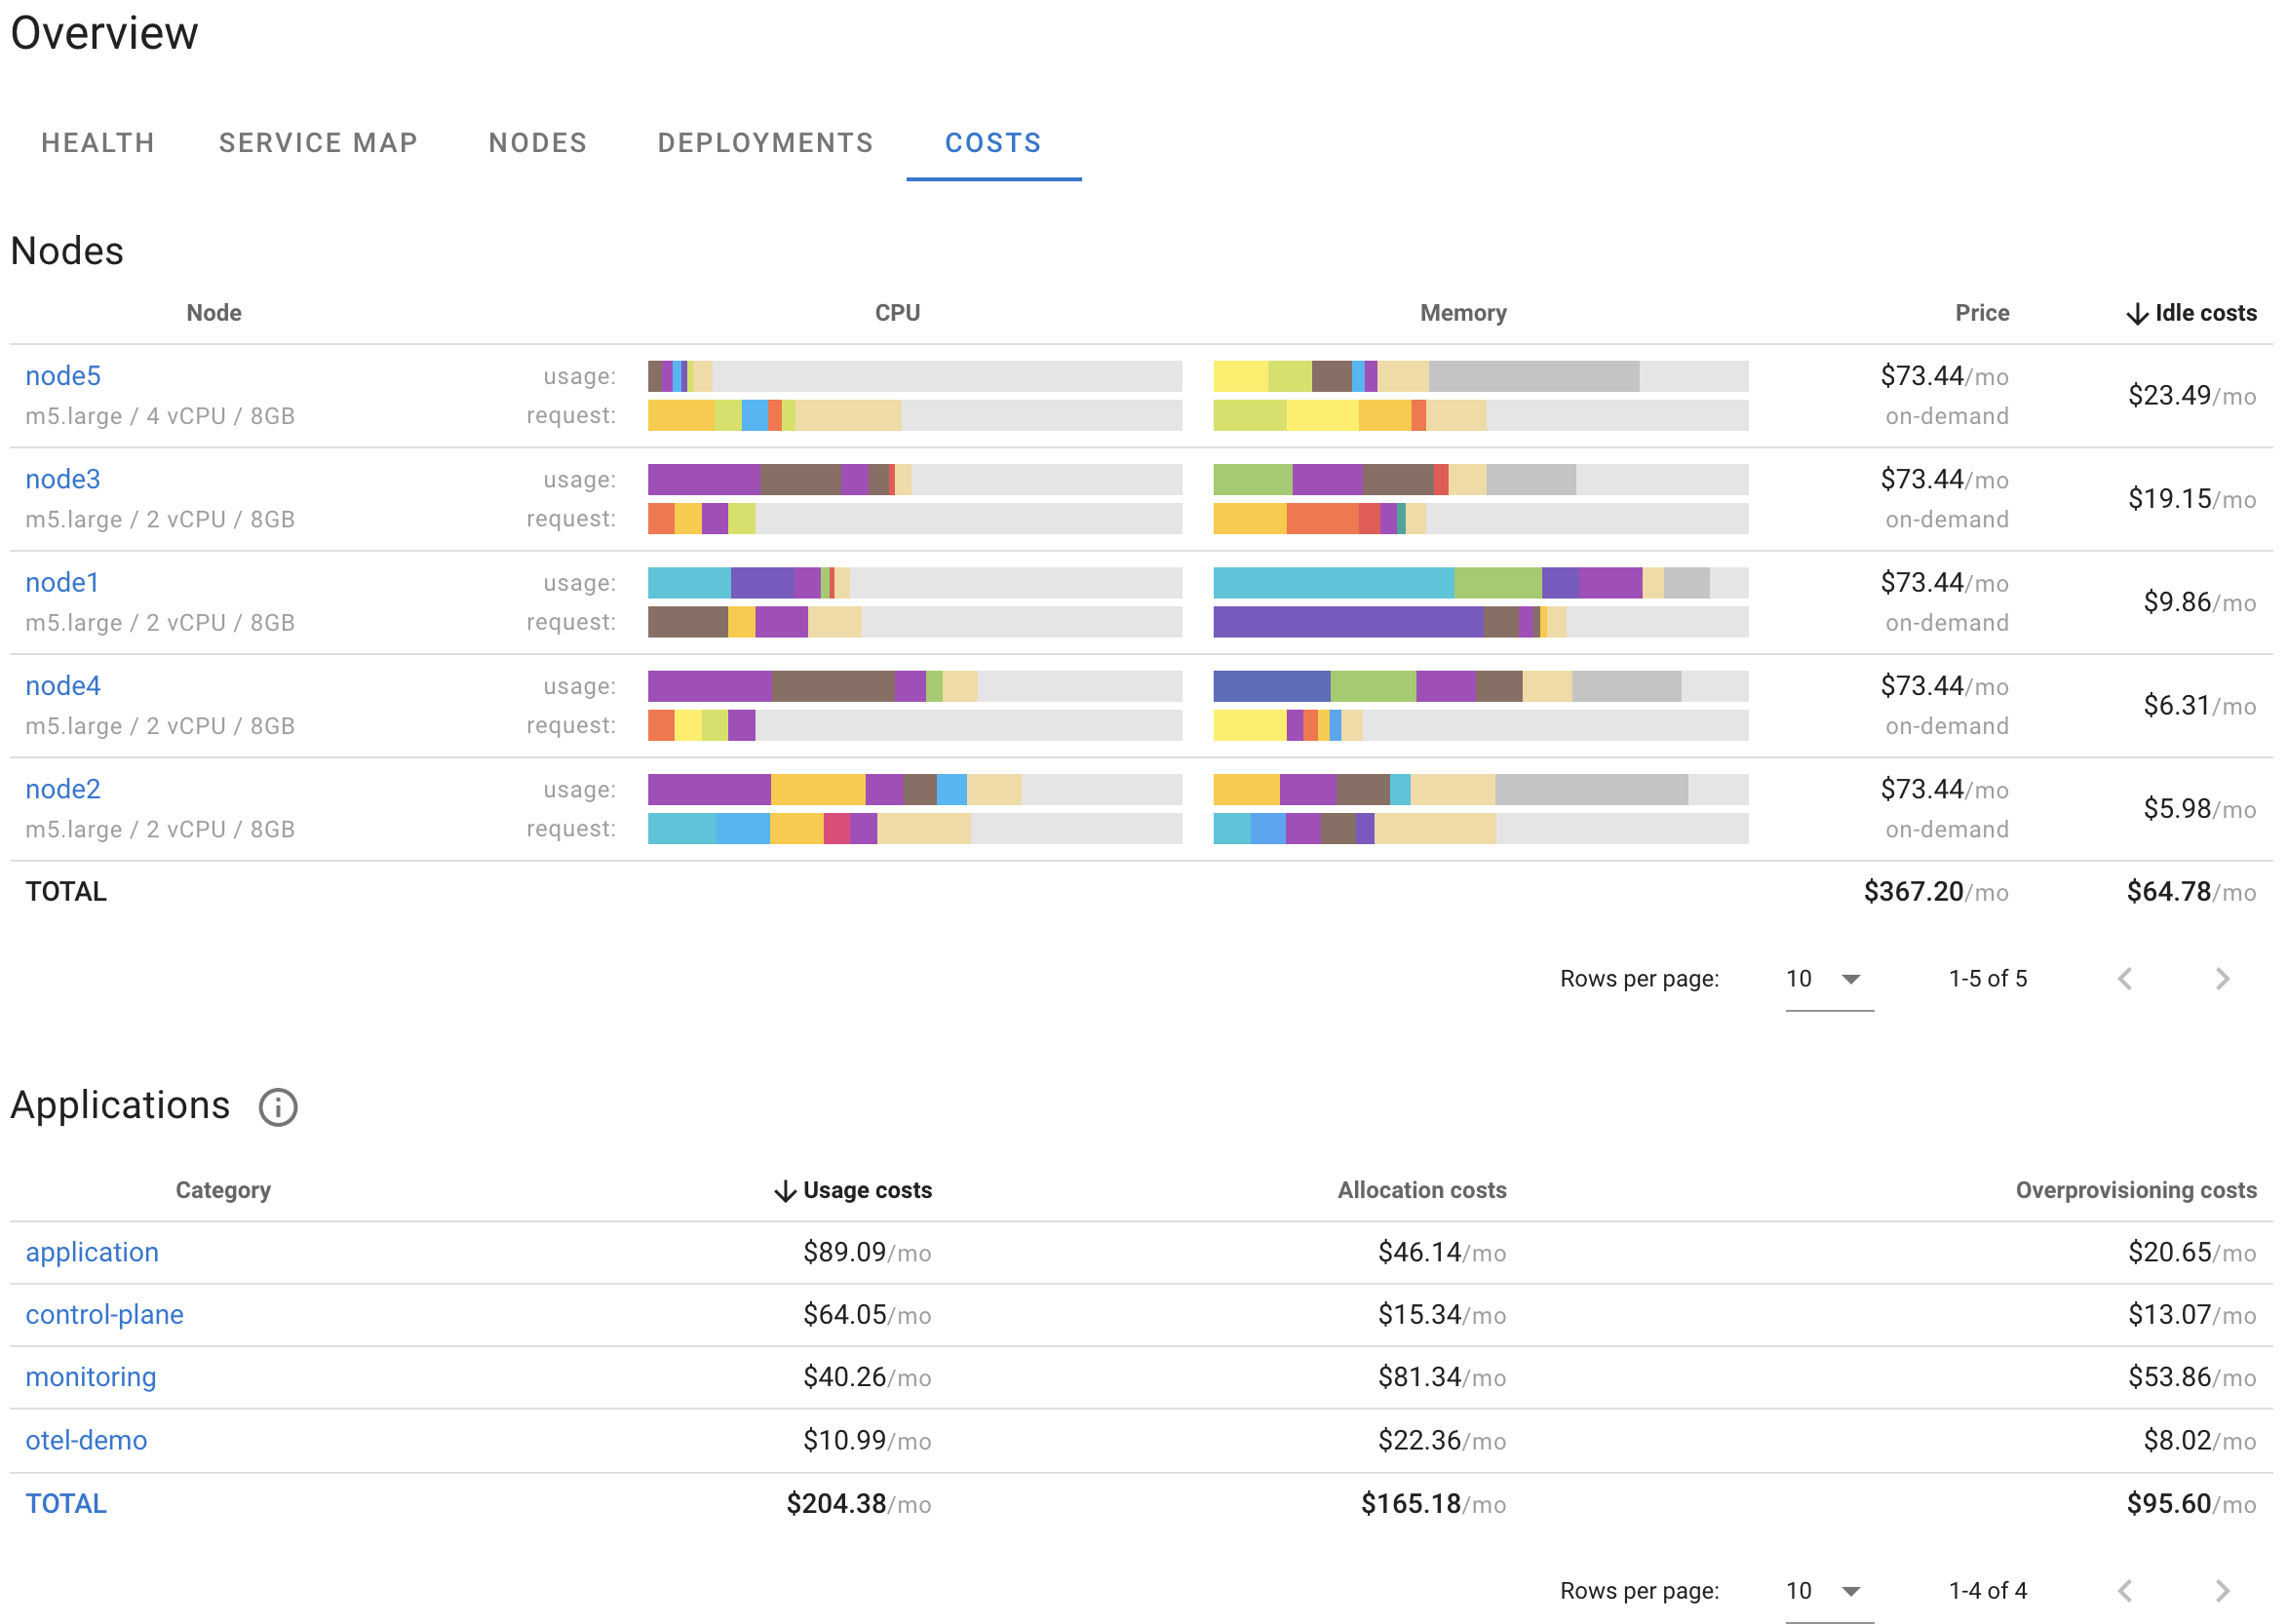2287x1624 pixels.
Task: Click the Applications TOTAL link
Action: (66, 1504)
